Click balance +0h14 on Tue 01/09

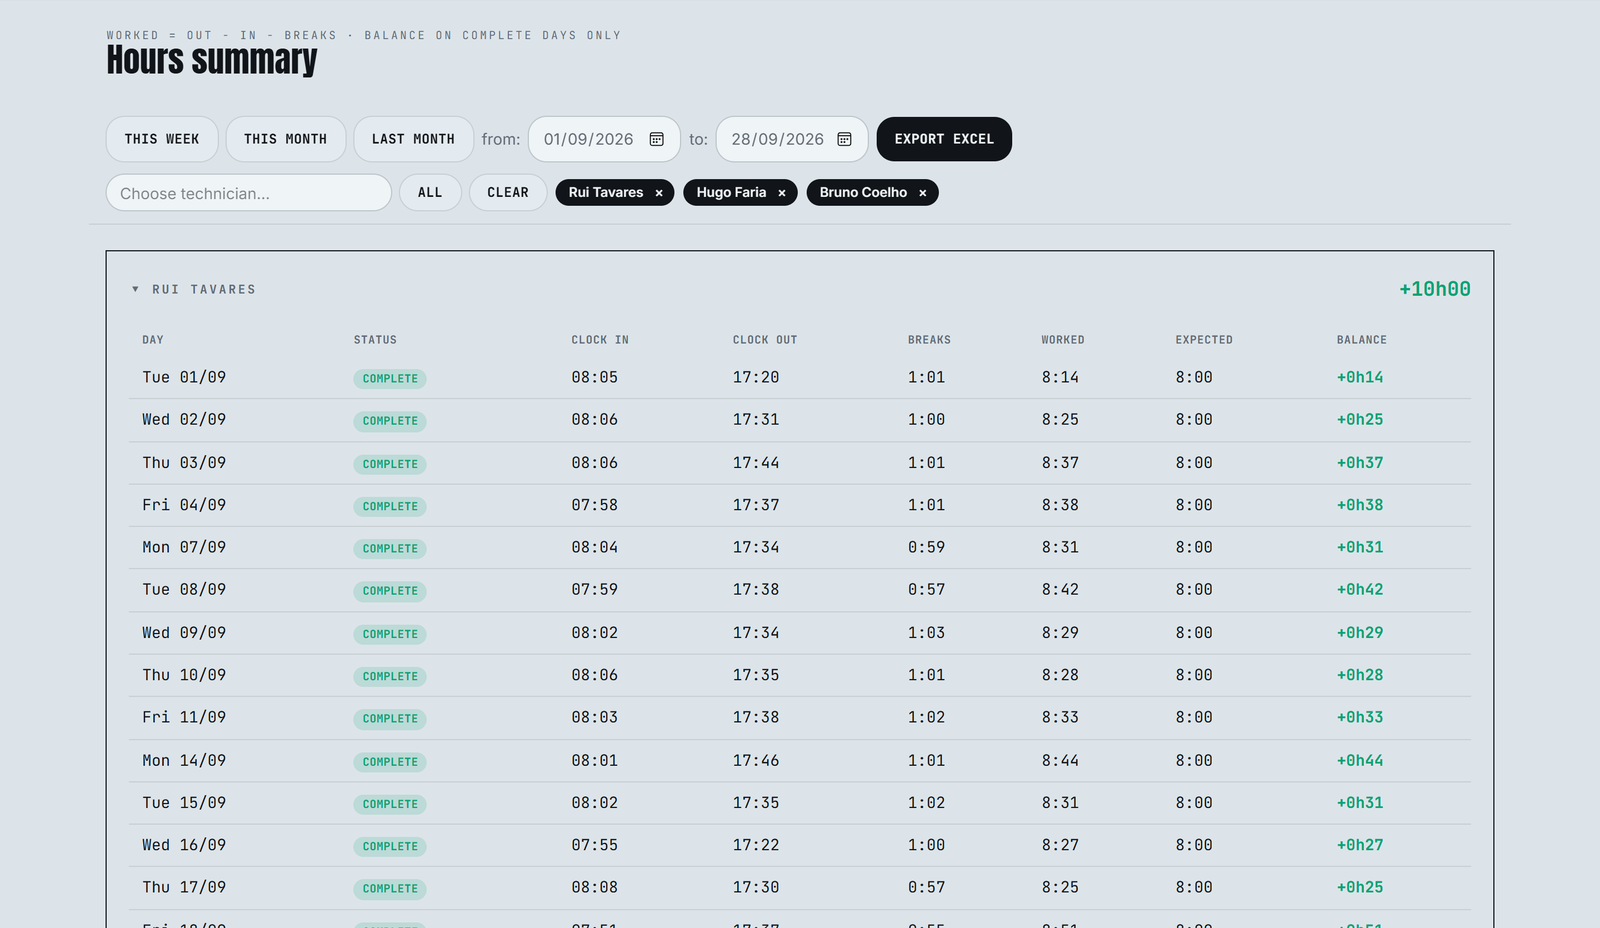[x=1360, y=377]
